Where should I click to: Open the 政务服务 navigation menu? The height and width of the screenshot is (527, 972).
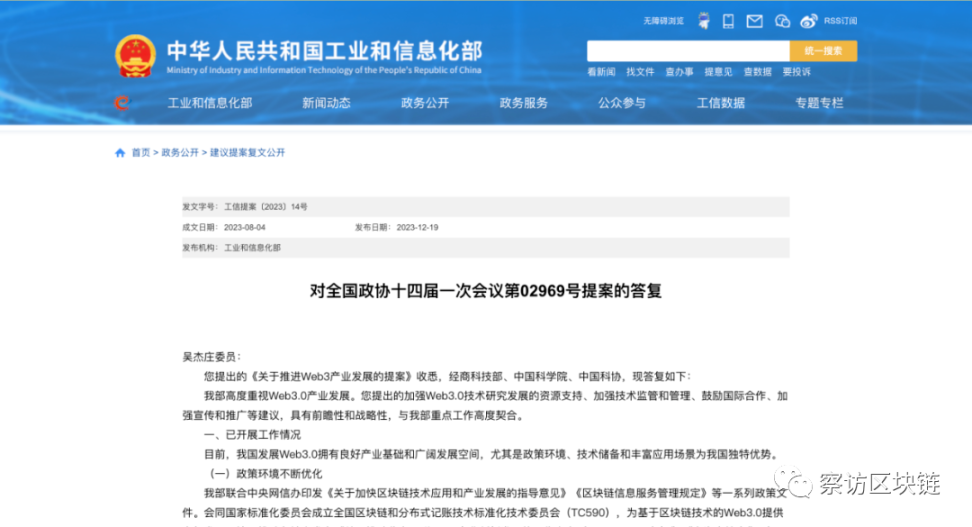pos(524,103)
